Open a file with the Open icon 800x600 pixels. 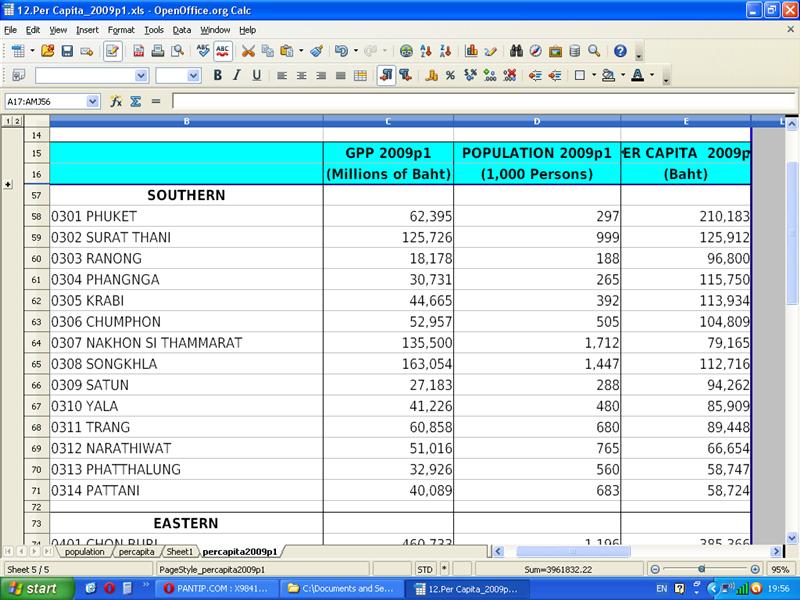click(x=47, y=51)
